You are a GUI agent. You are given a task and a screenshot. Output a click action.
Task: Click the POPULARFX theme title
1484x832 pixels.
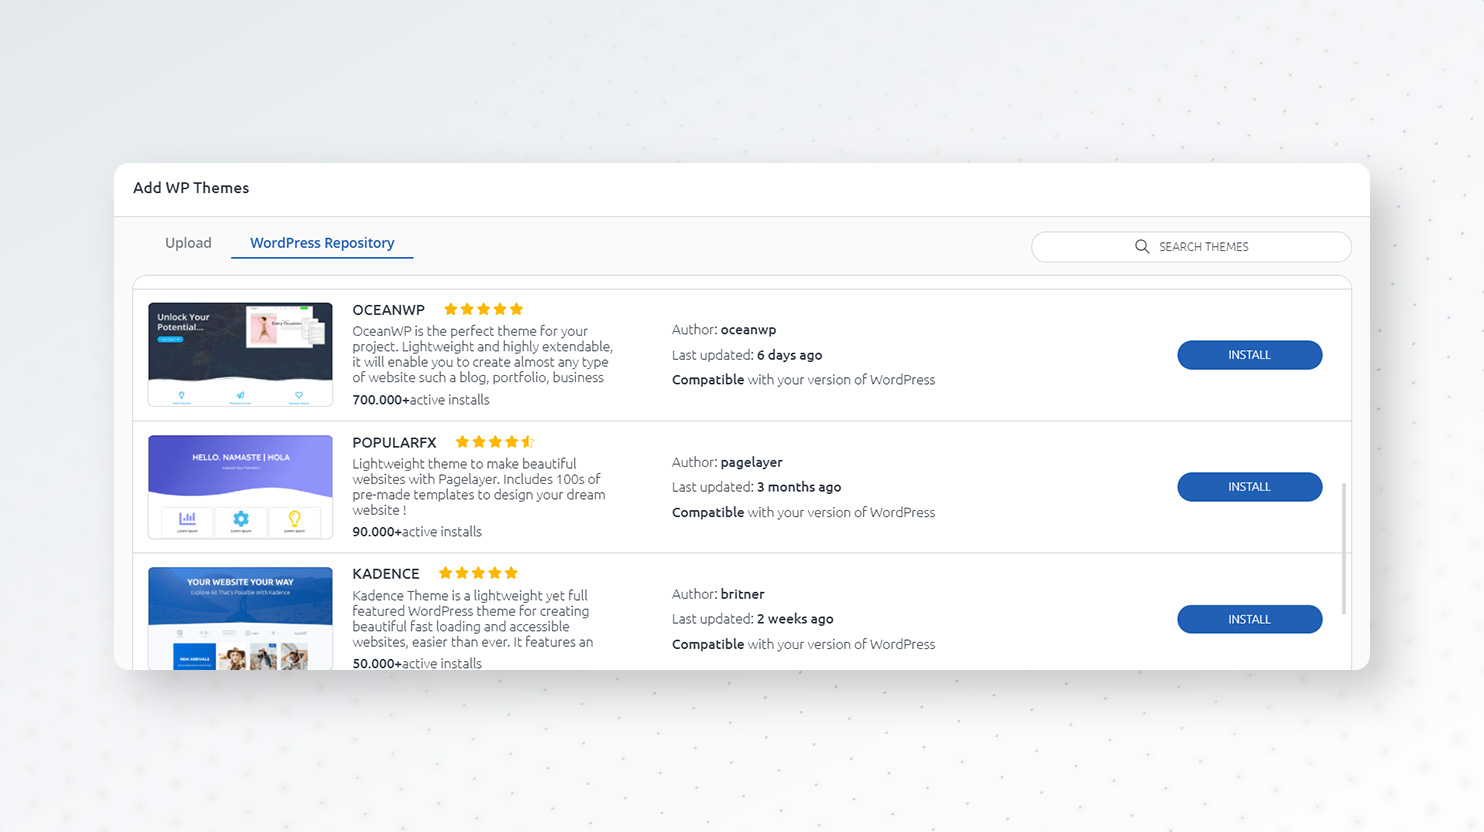(394, 442)
